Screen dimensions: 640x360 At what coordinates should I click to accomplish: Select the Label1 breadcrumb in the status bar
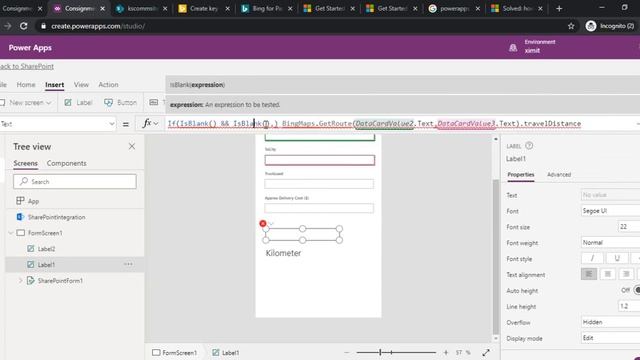tap(226, 353)
